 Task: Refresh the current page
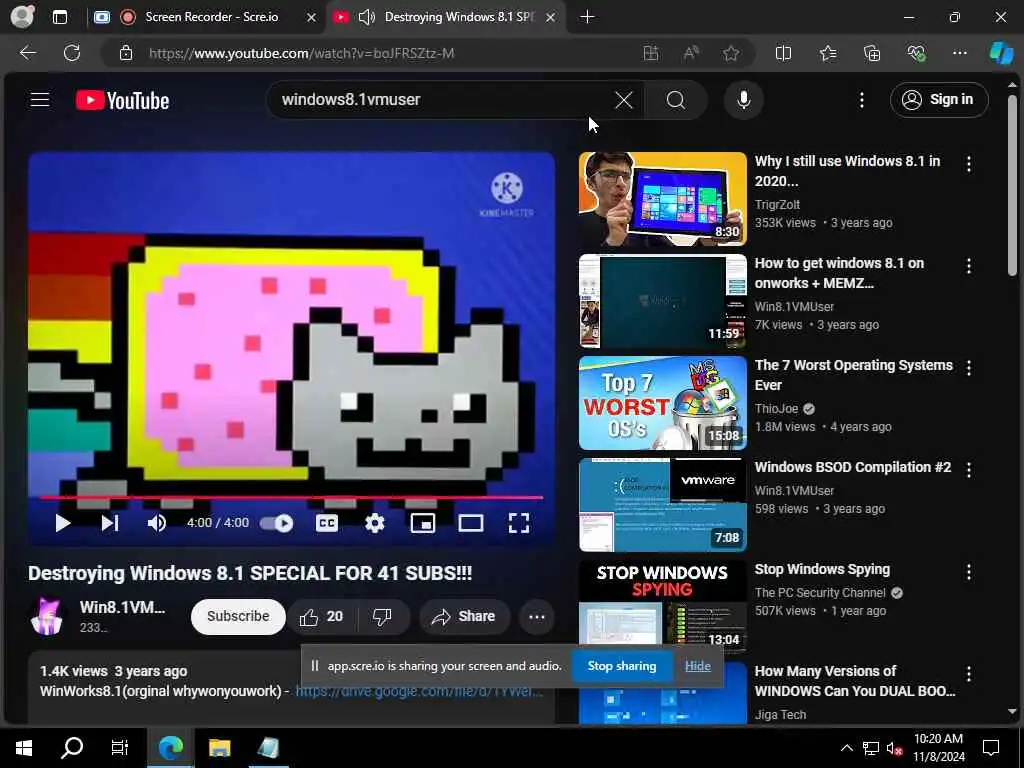tap(72, 53)
